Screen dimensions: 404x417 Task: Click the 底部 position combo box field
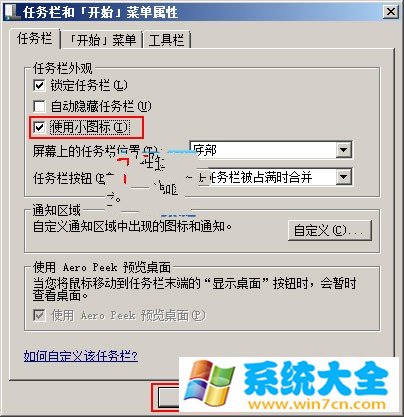(x=271, y=150)
